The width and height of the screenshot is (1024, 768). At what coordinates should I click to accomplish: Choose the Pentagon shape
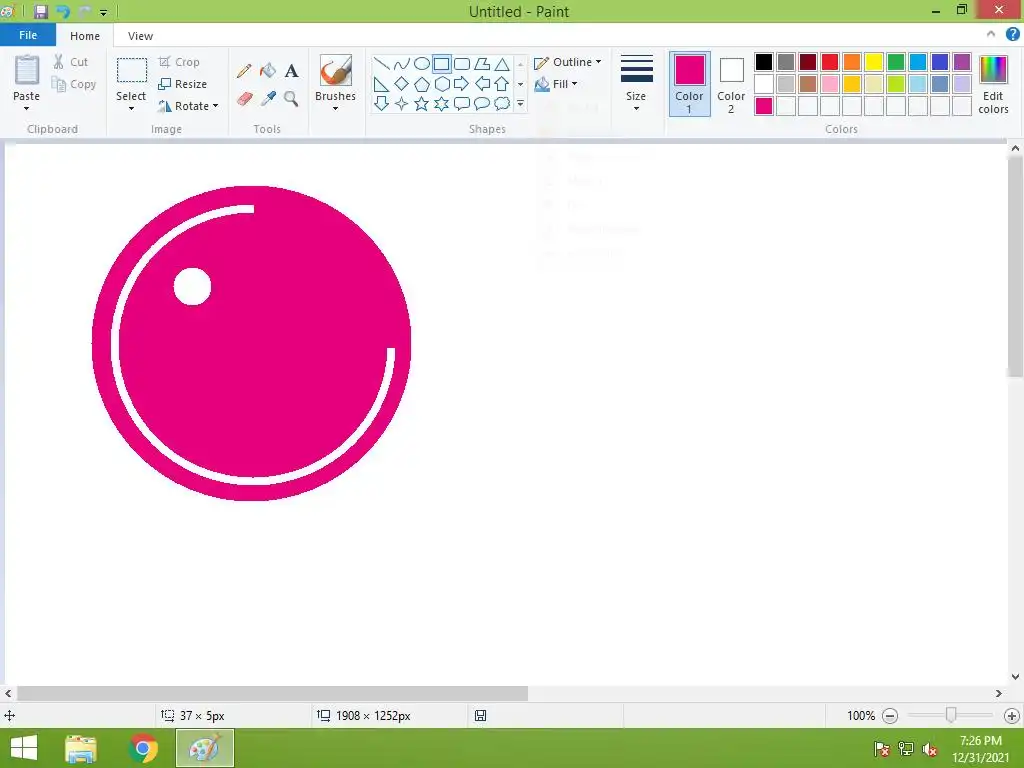[422, 84]
